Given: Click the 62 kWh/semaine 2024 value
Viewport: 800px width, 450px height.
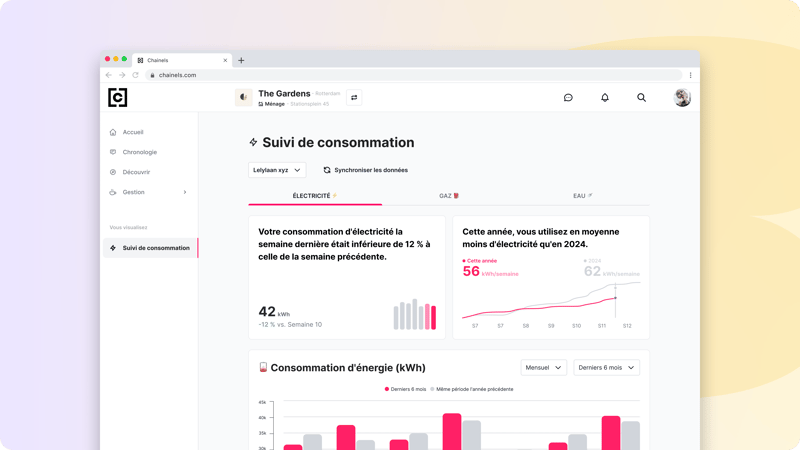Looking at the screenshot, I should coord(612,271).
